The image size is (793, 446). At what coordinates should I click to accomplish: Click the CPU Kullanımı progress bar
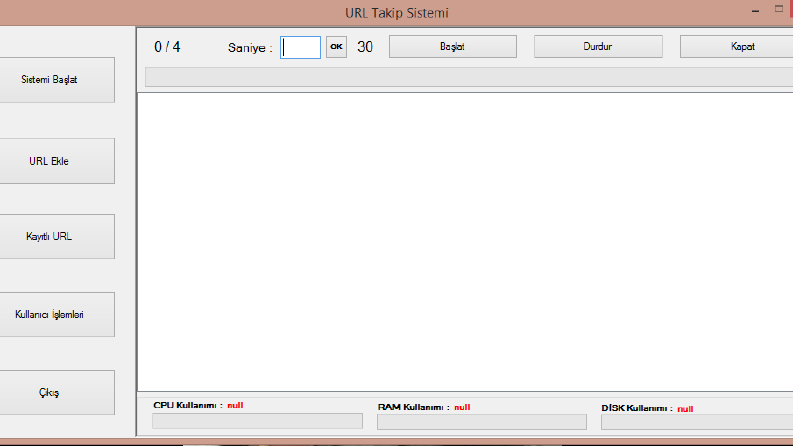[x=257, y=421]
